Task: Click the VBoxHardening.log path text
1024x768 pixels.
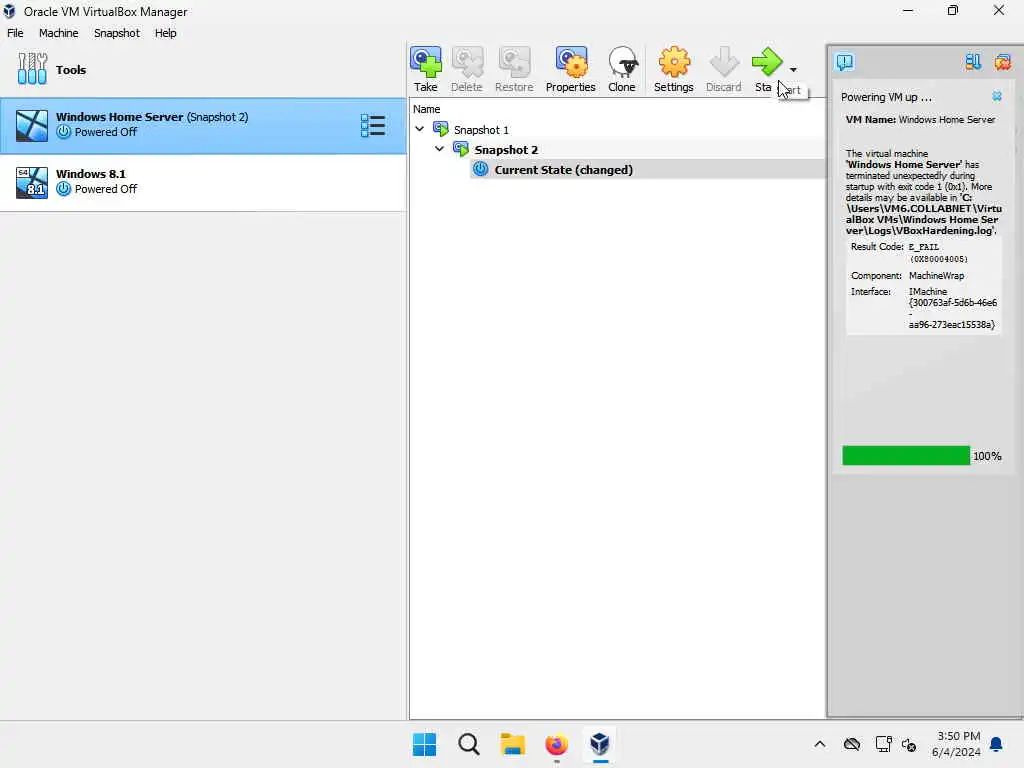Action: click(923, 214)
